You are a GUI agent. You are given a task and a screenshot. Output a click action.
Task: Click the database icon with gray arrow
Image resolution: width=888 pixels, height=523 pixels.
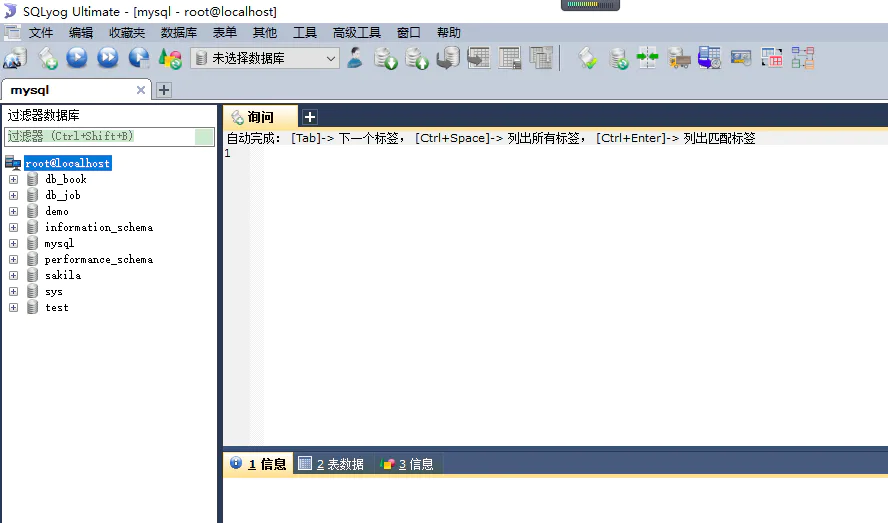point(448,58)
